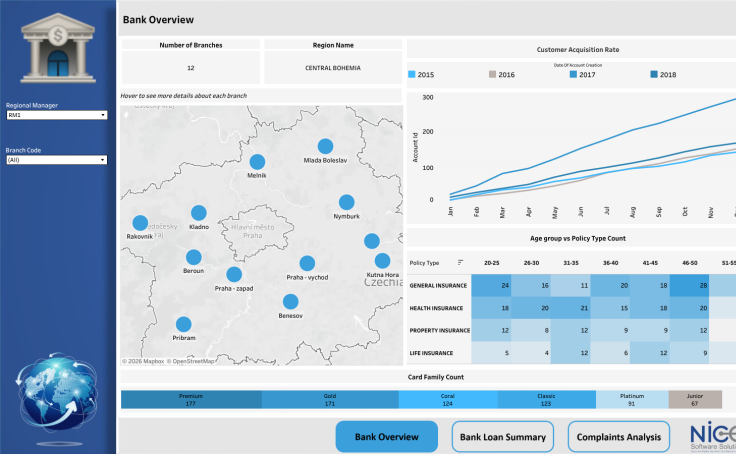Click General Insurance 20-25 heatmap cell
The image size is (736, 454).
(491, 286)
